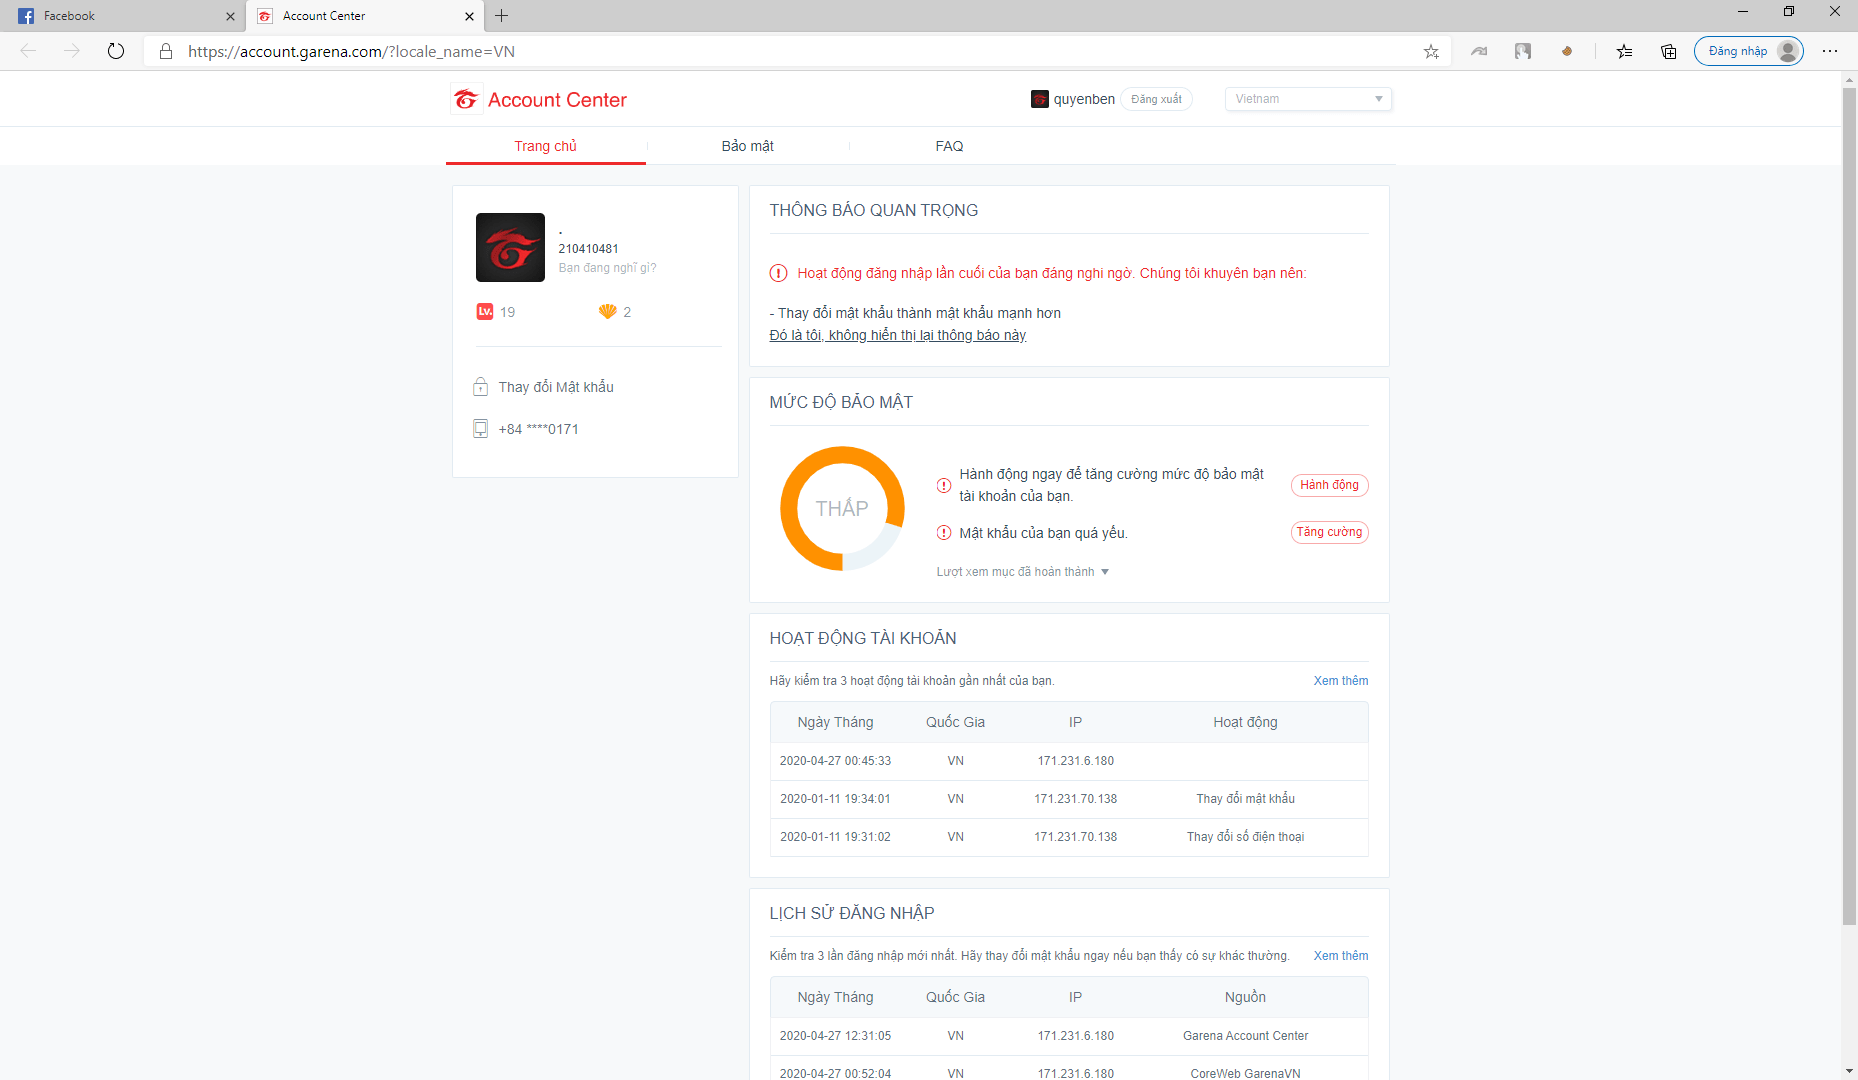Image resolution: width=1858 pixels, height=1080 pixels.
Task: Close the Account Center tab
Action: click(469, 16)
